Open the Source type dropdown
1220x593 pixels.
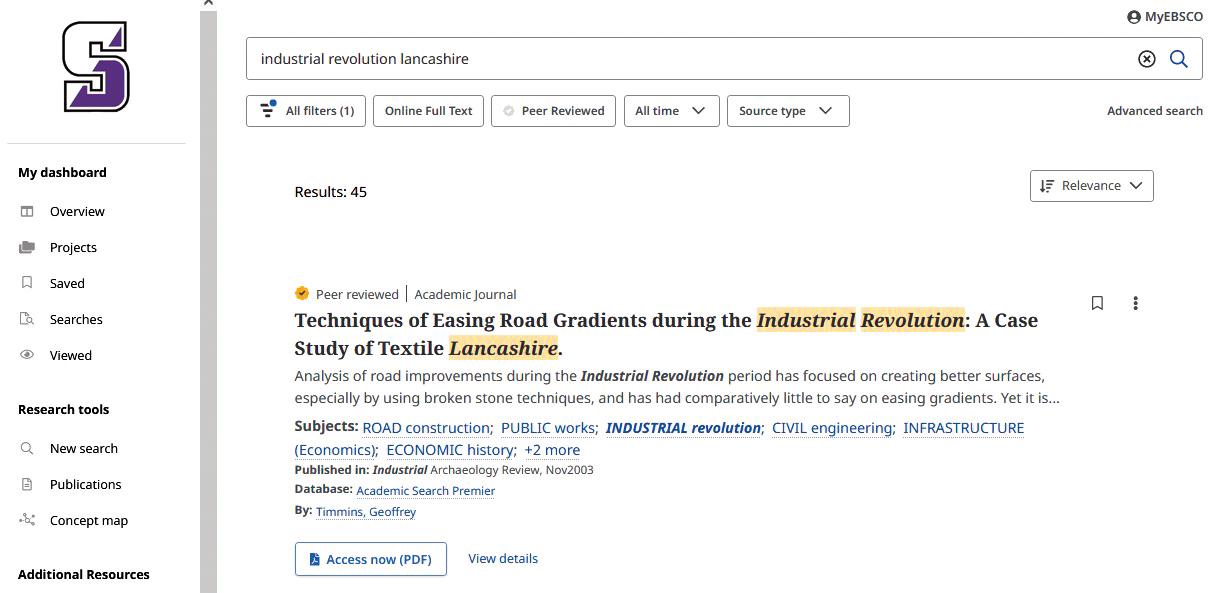click(x=787, y=111)
